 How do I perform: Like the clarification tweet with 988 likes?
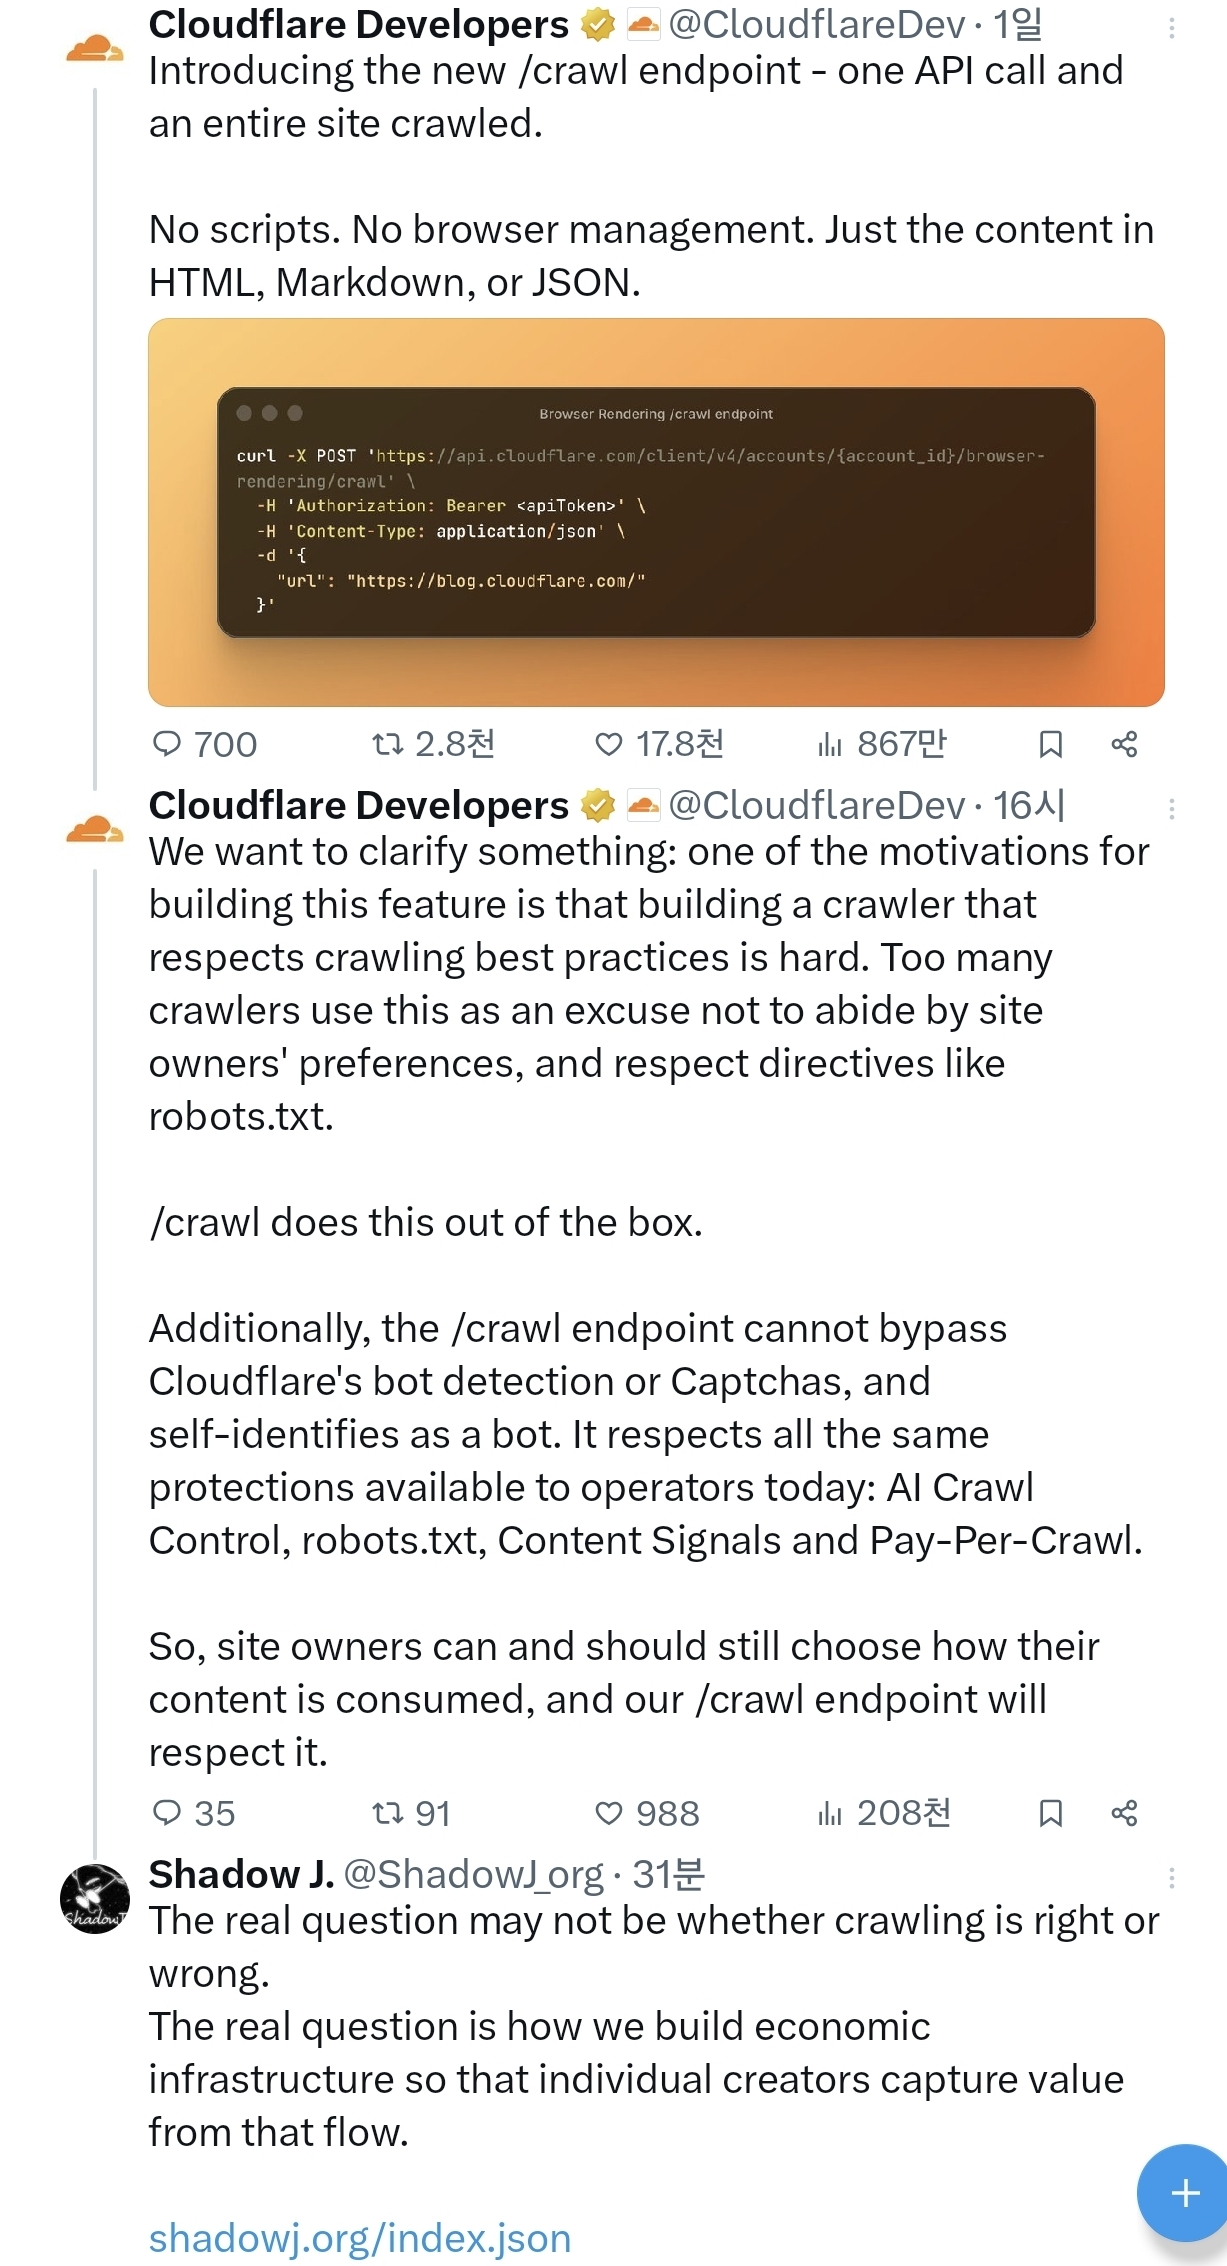pos(608,1813)
